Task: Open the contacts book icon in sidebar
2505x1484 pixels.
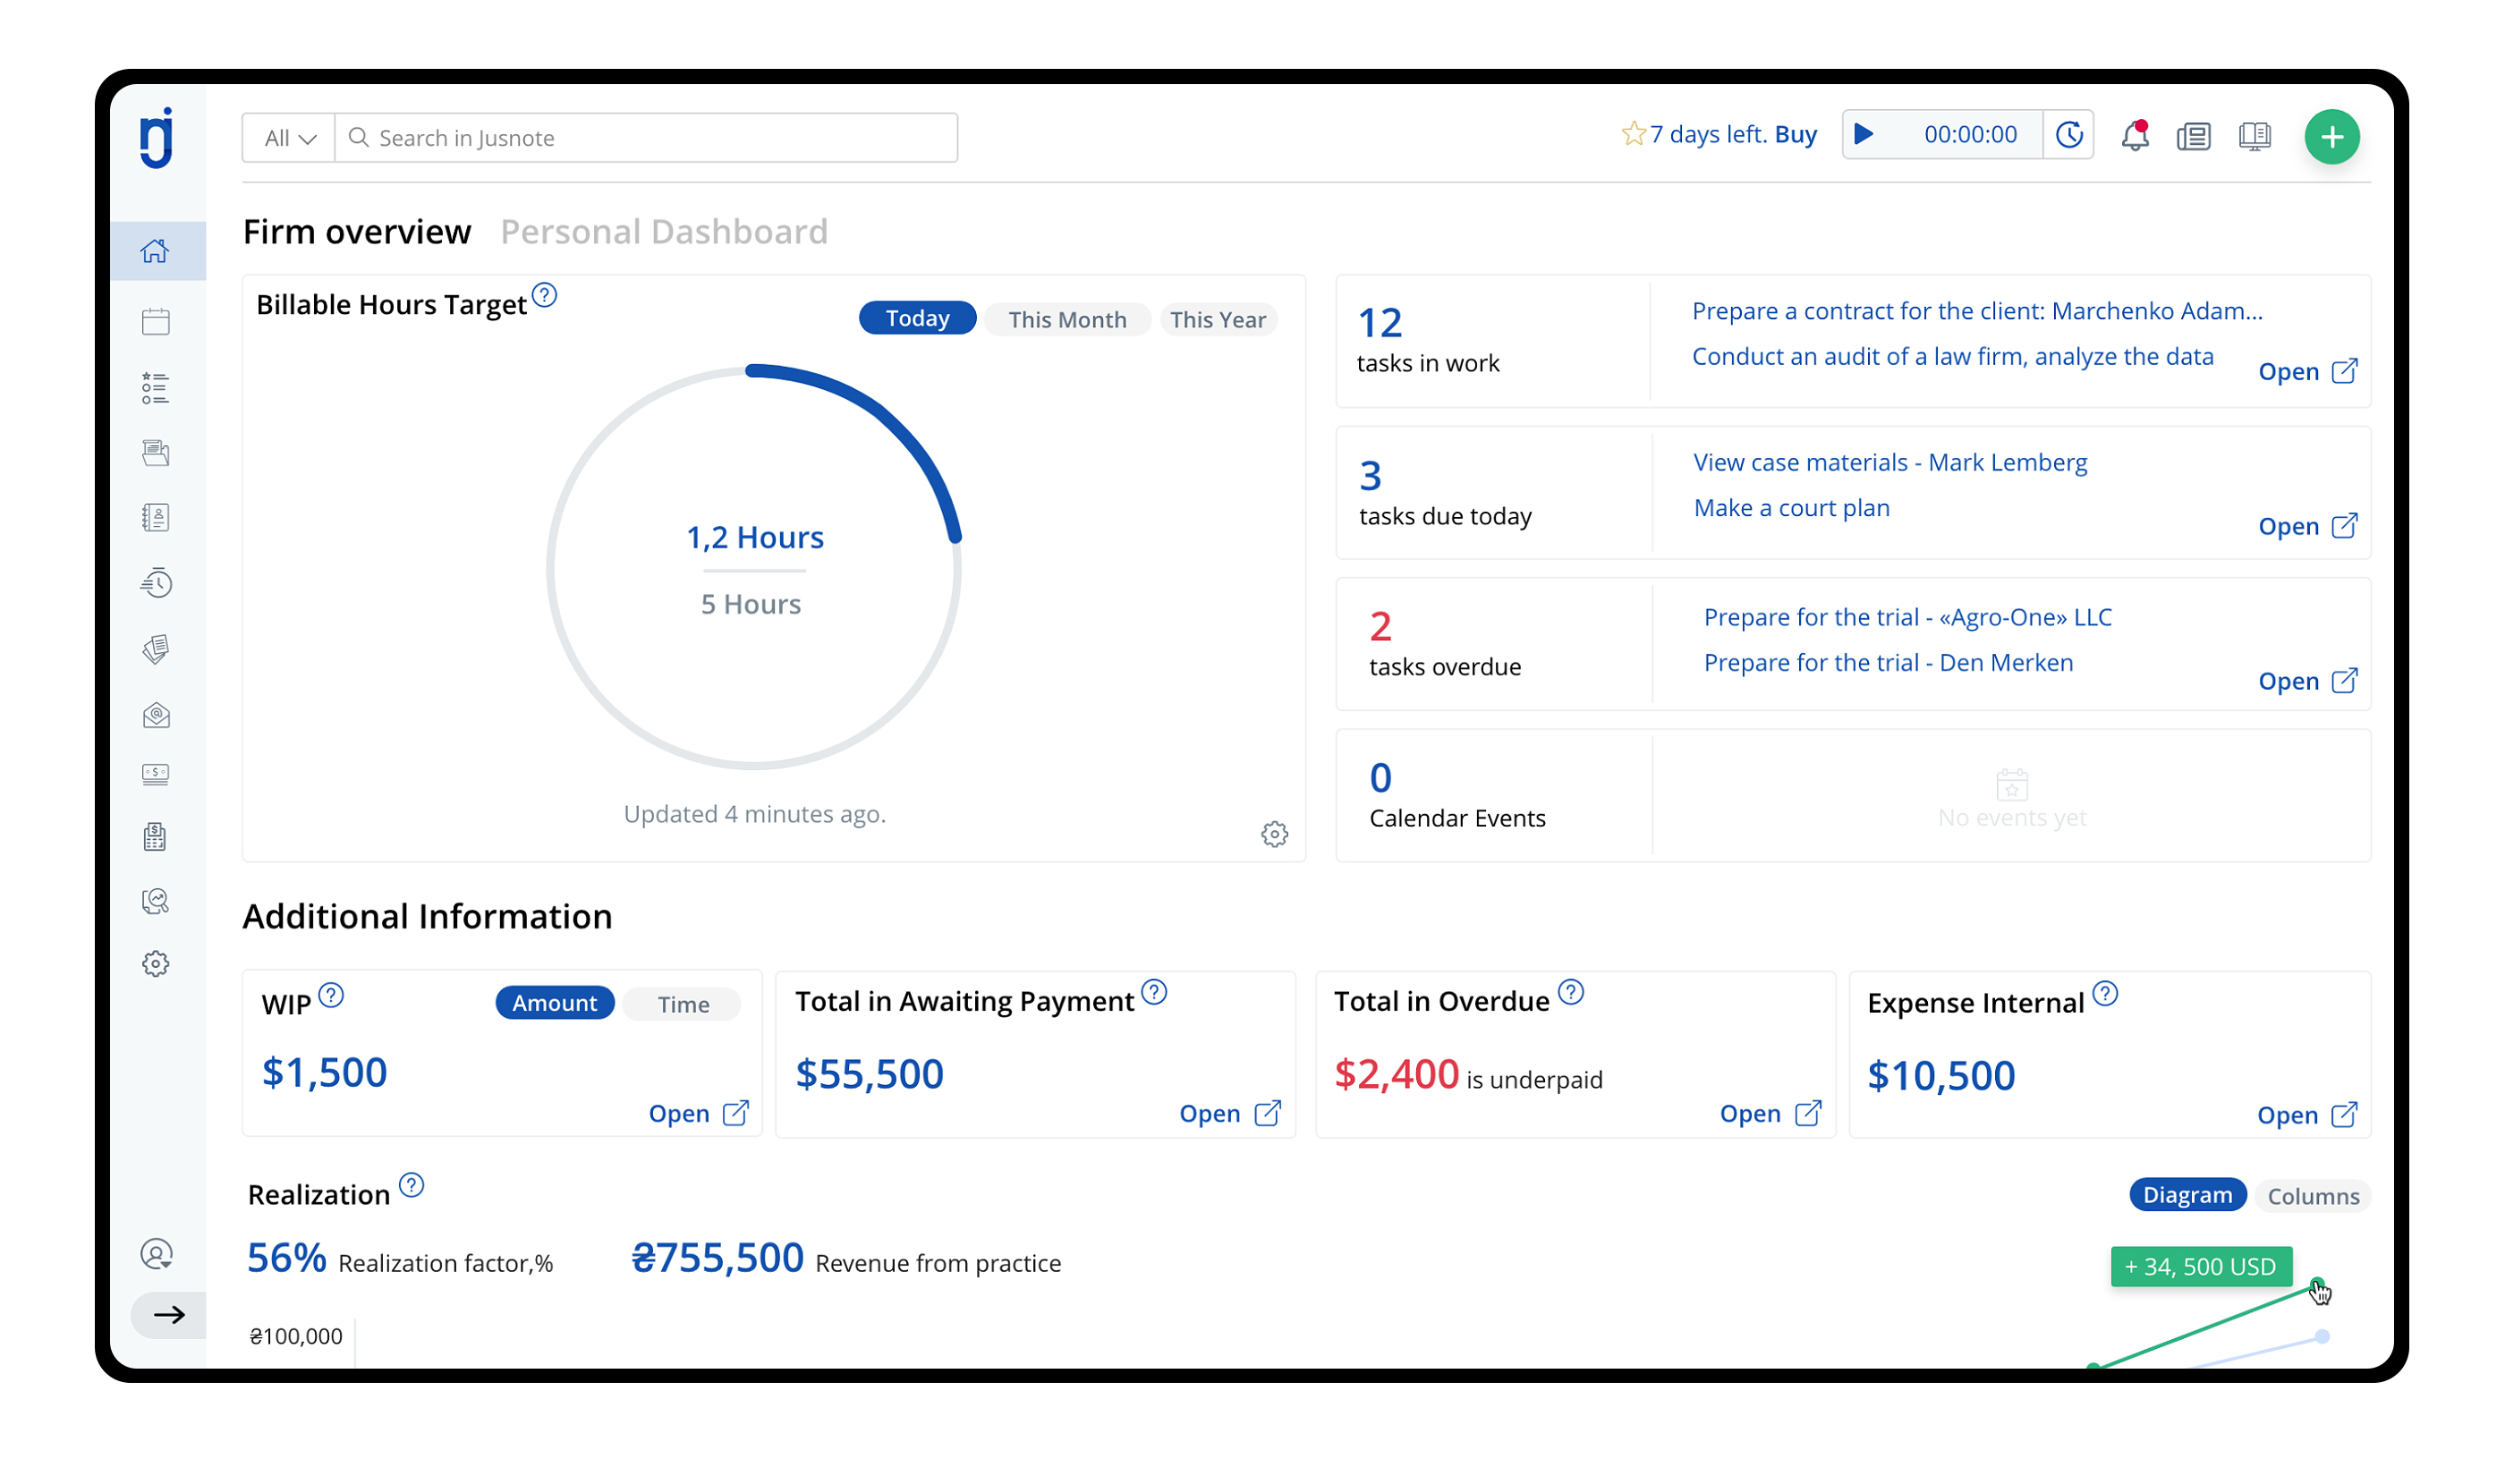Action: (x=156, y=518)
